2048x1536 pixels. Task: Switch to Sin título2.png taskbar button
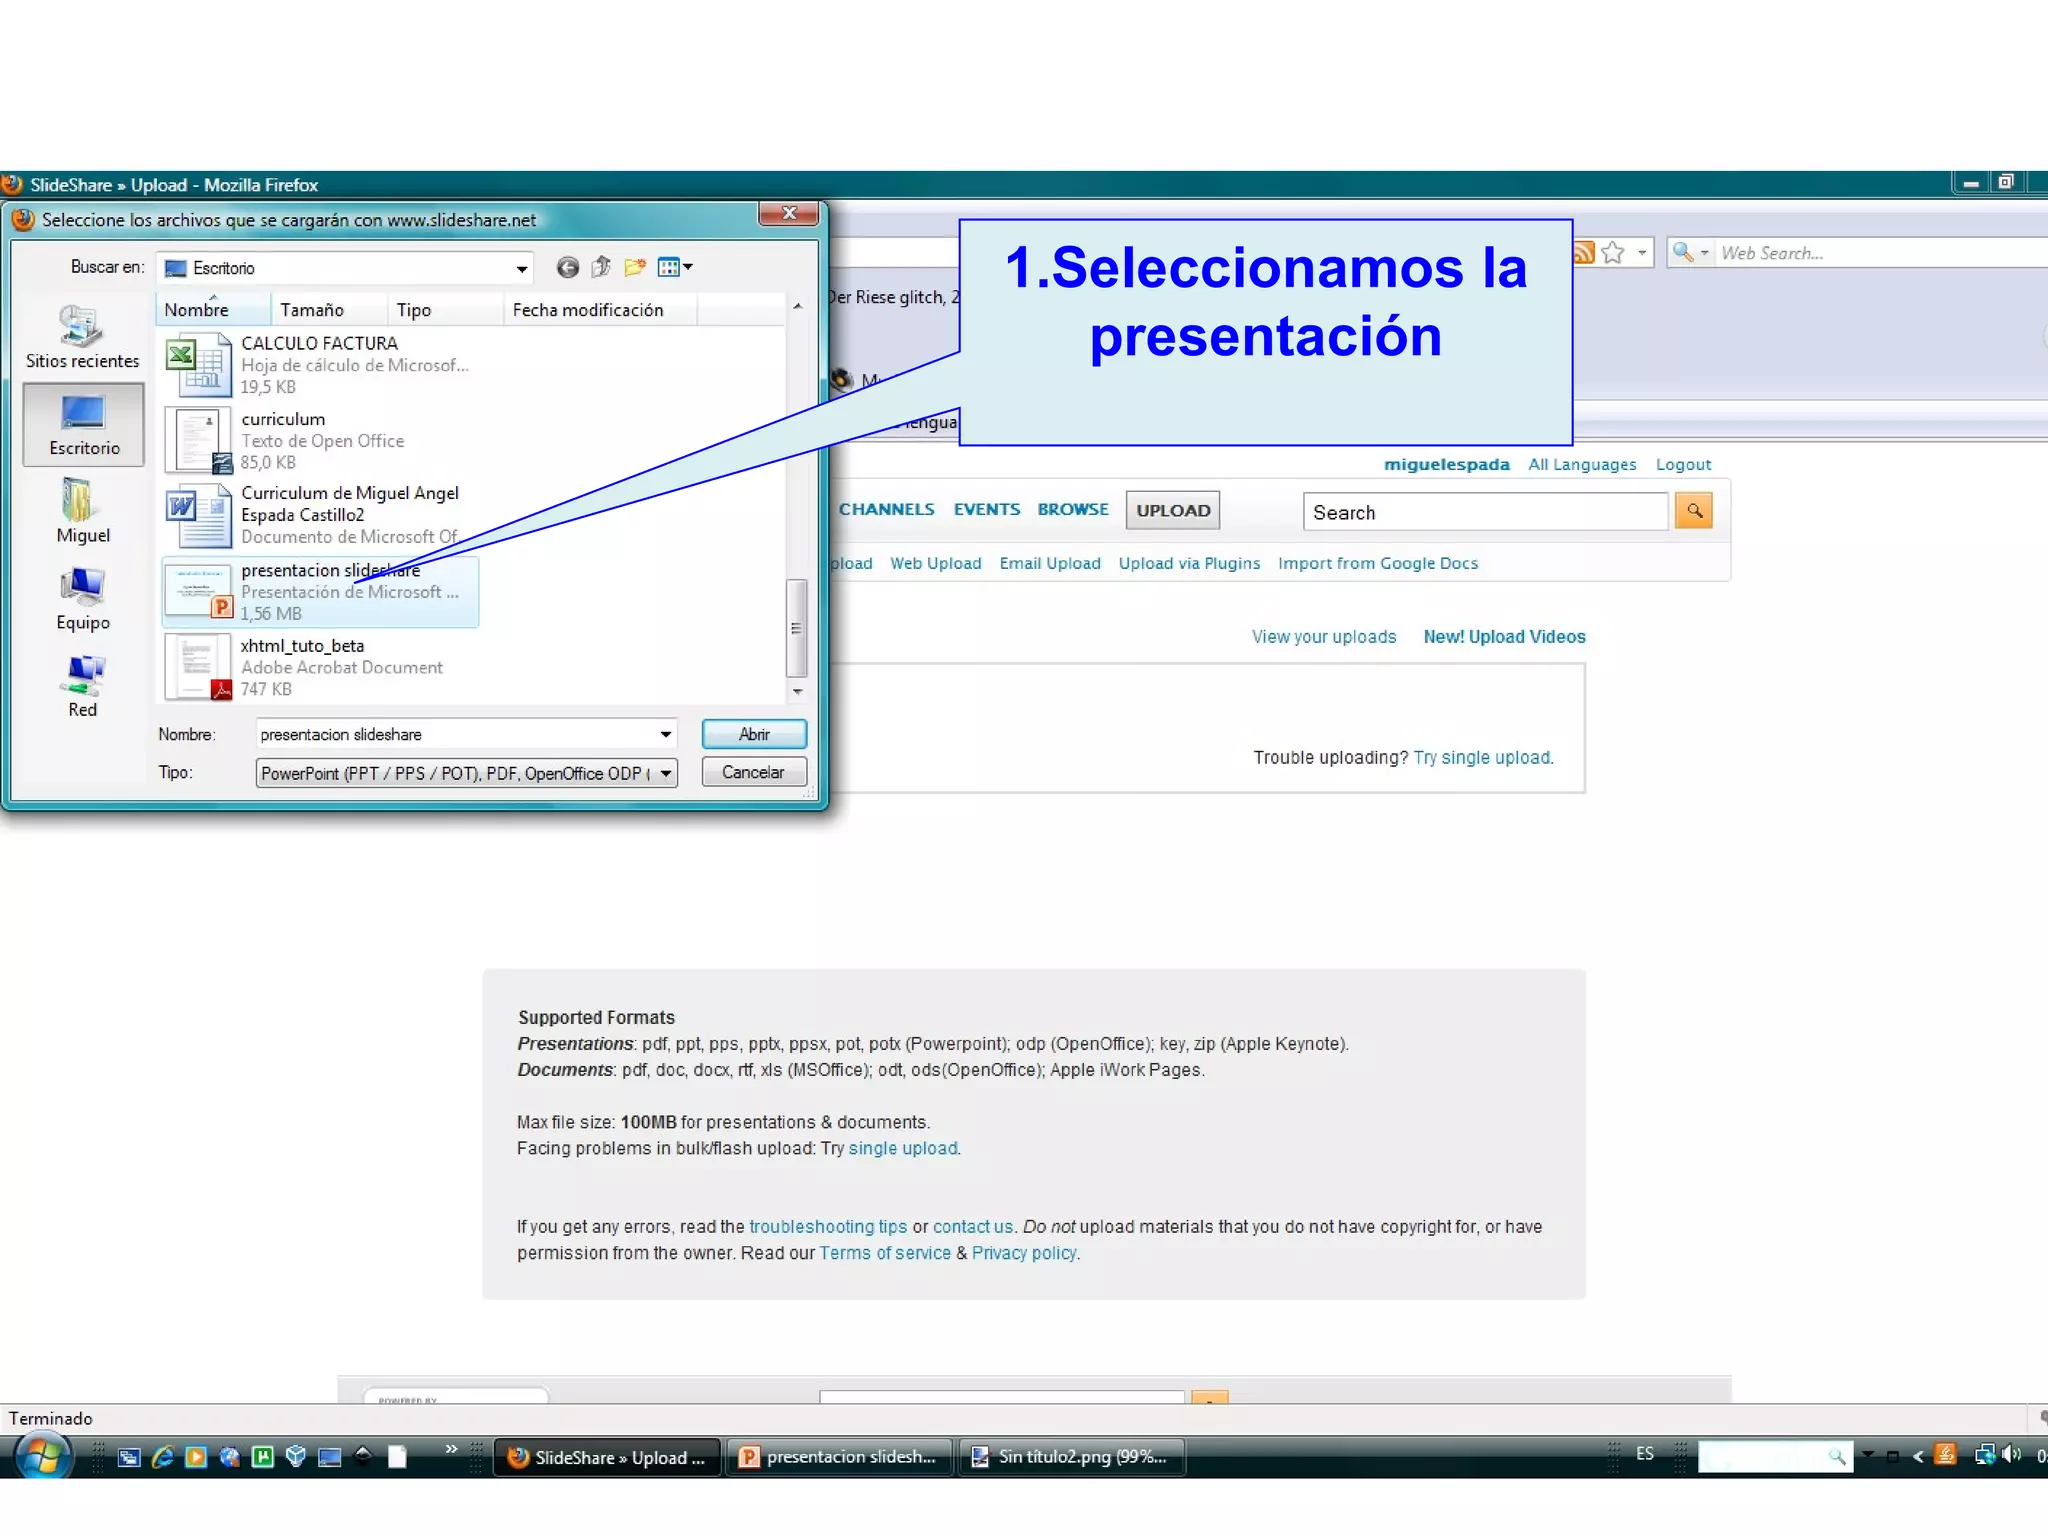click(1072, 1457)
